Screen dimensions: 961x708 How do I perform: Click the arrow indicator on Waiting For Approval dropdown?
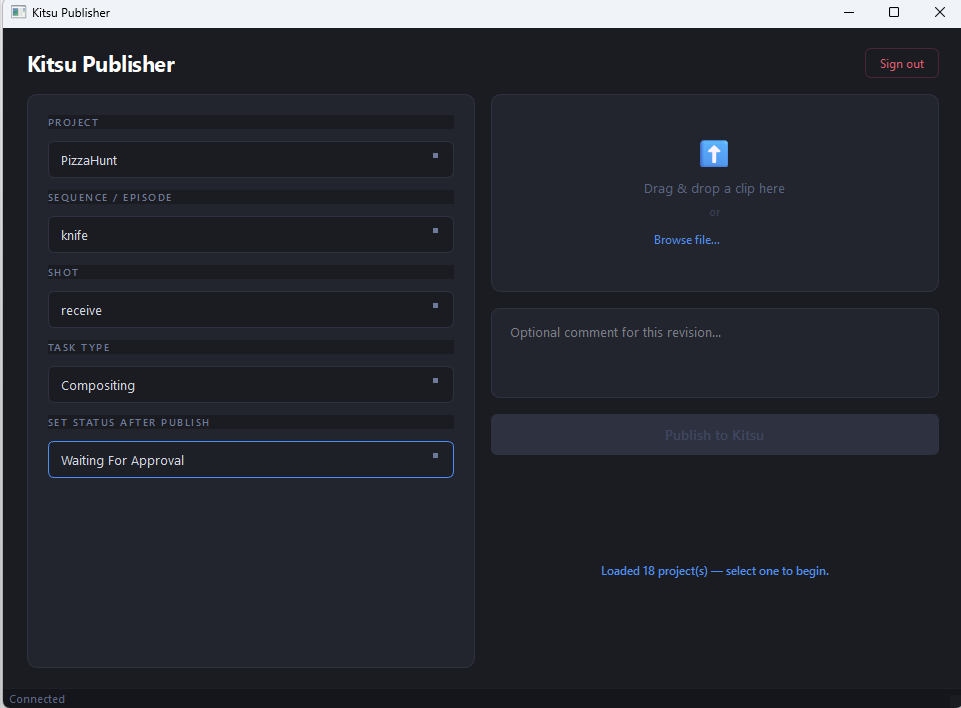436,455
